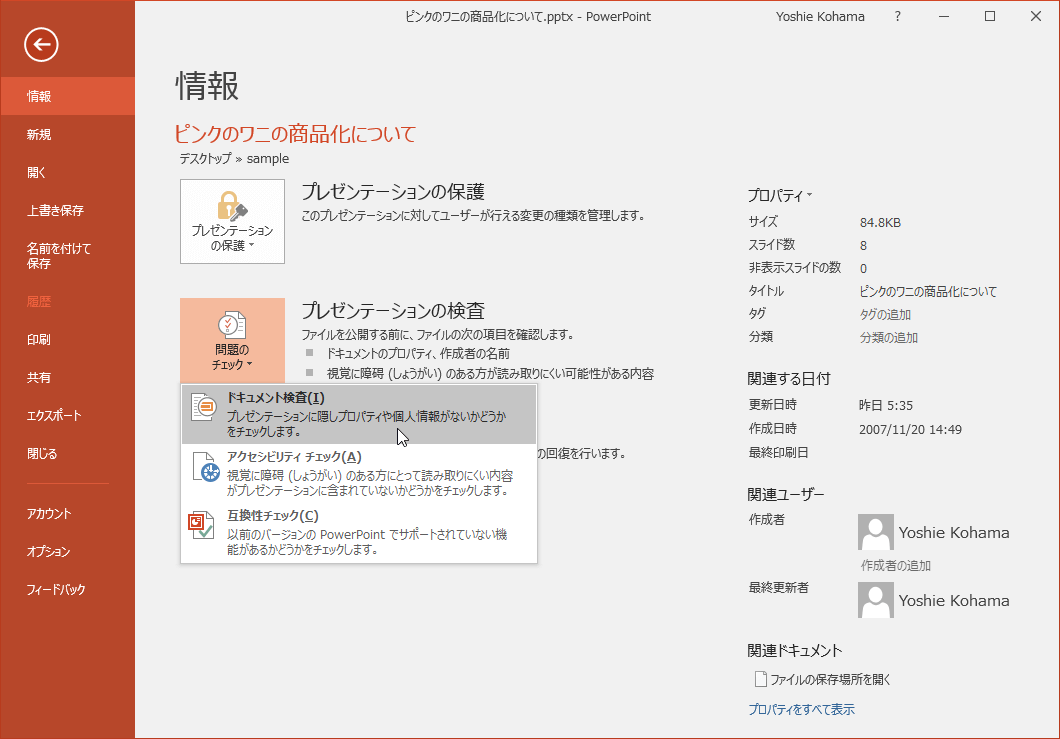Viewport: 1060px width, 739px height.
Task: Select 印刷 in the sidebar
Action: coord(38,339)
